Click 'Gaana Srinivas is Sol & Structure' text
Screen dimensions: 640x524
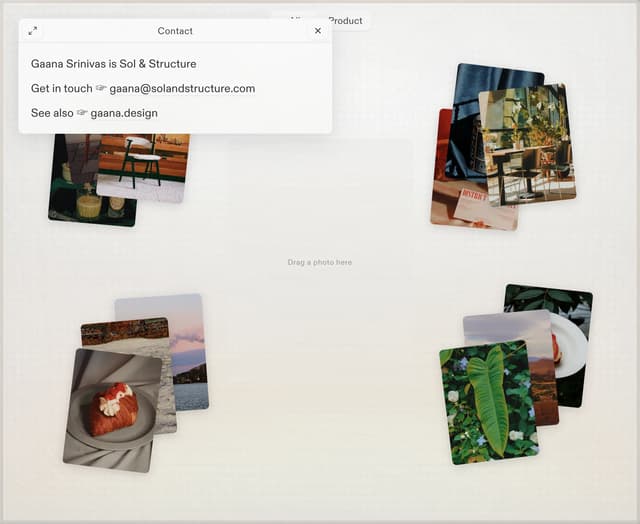[x=113, y=64]
